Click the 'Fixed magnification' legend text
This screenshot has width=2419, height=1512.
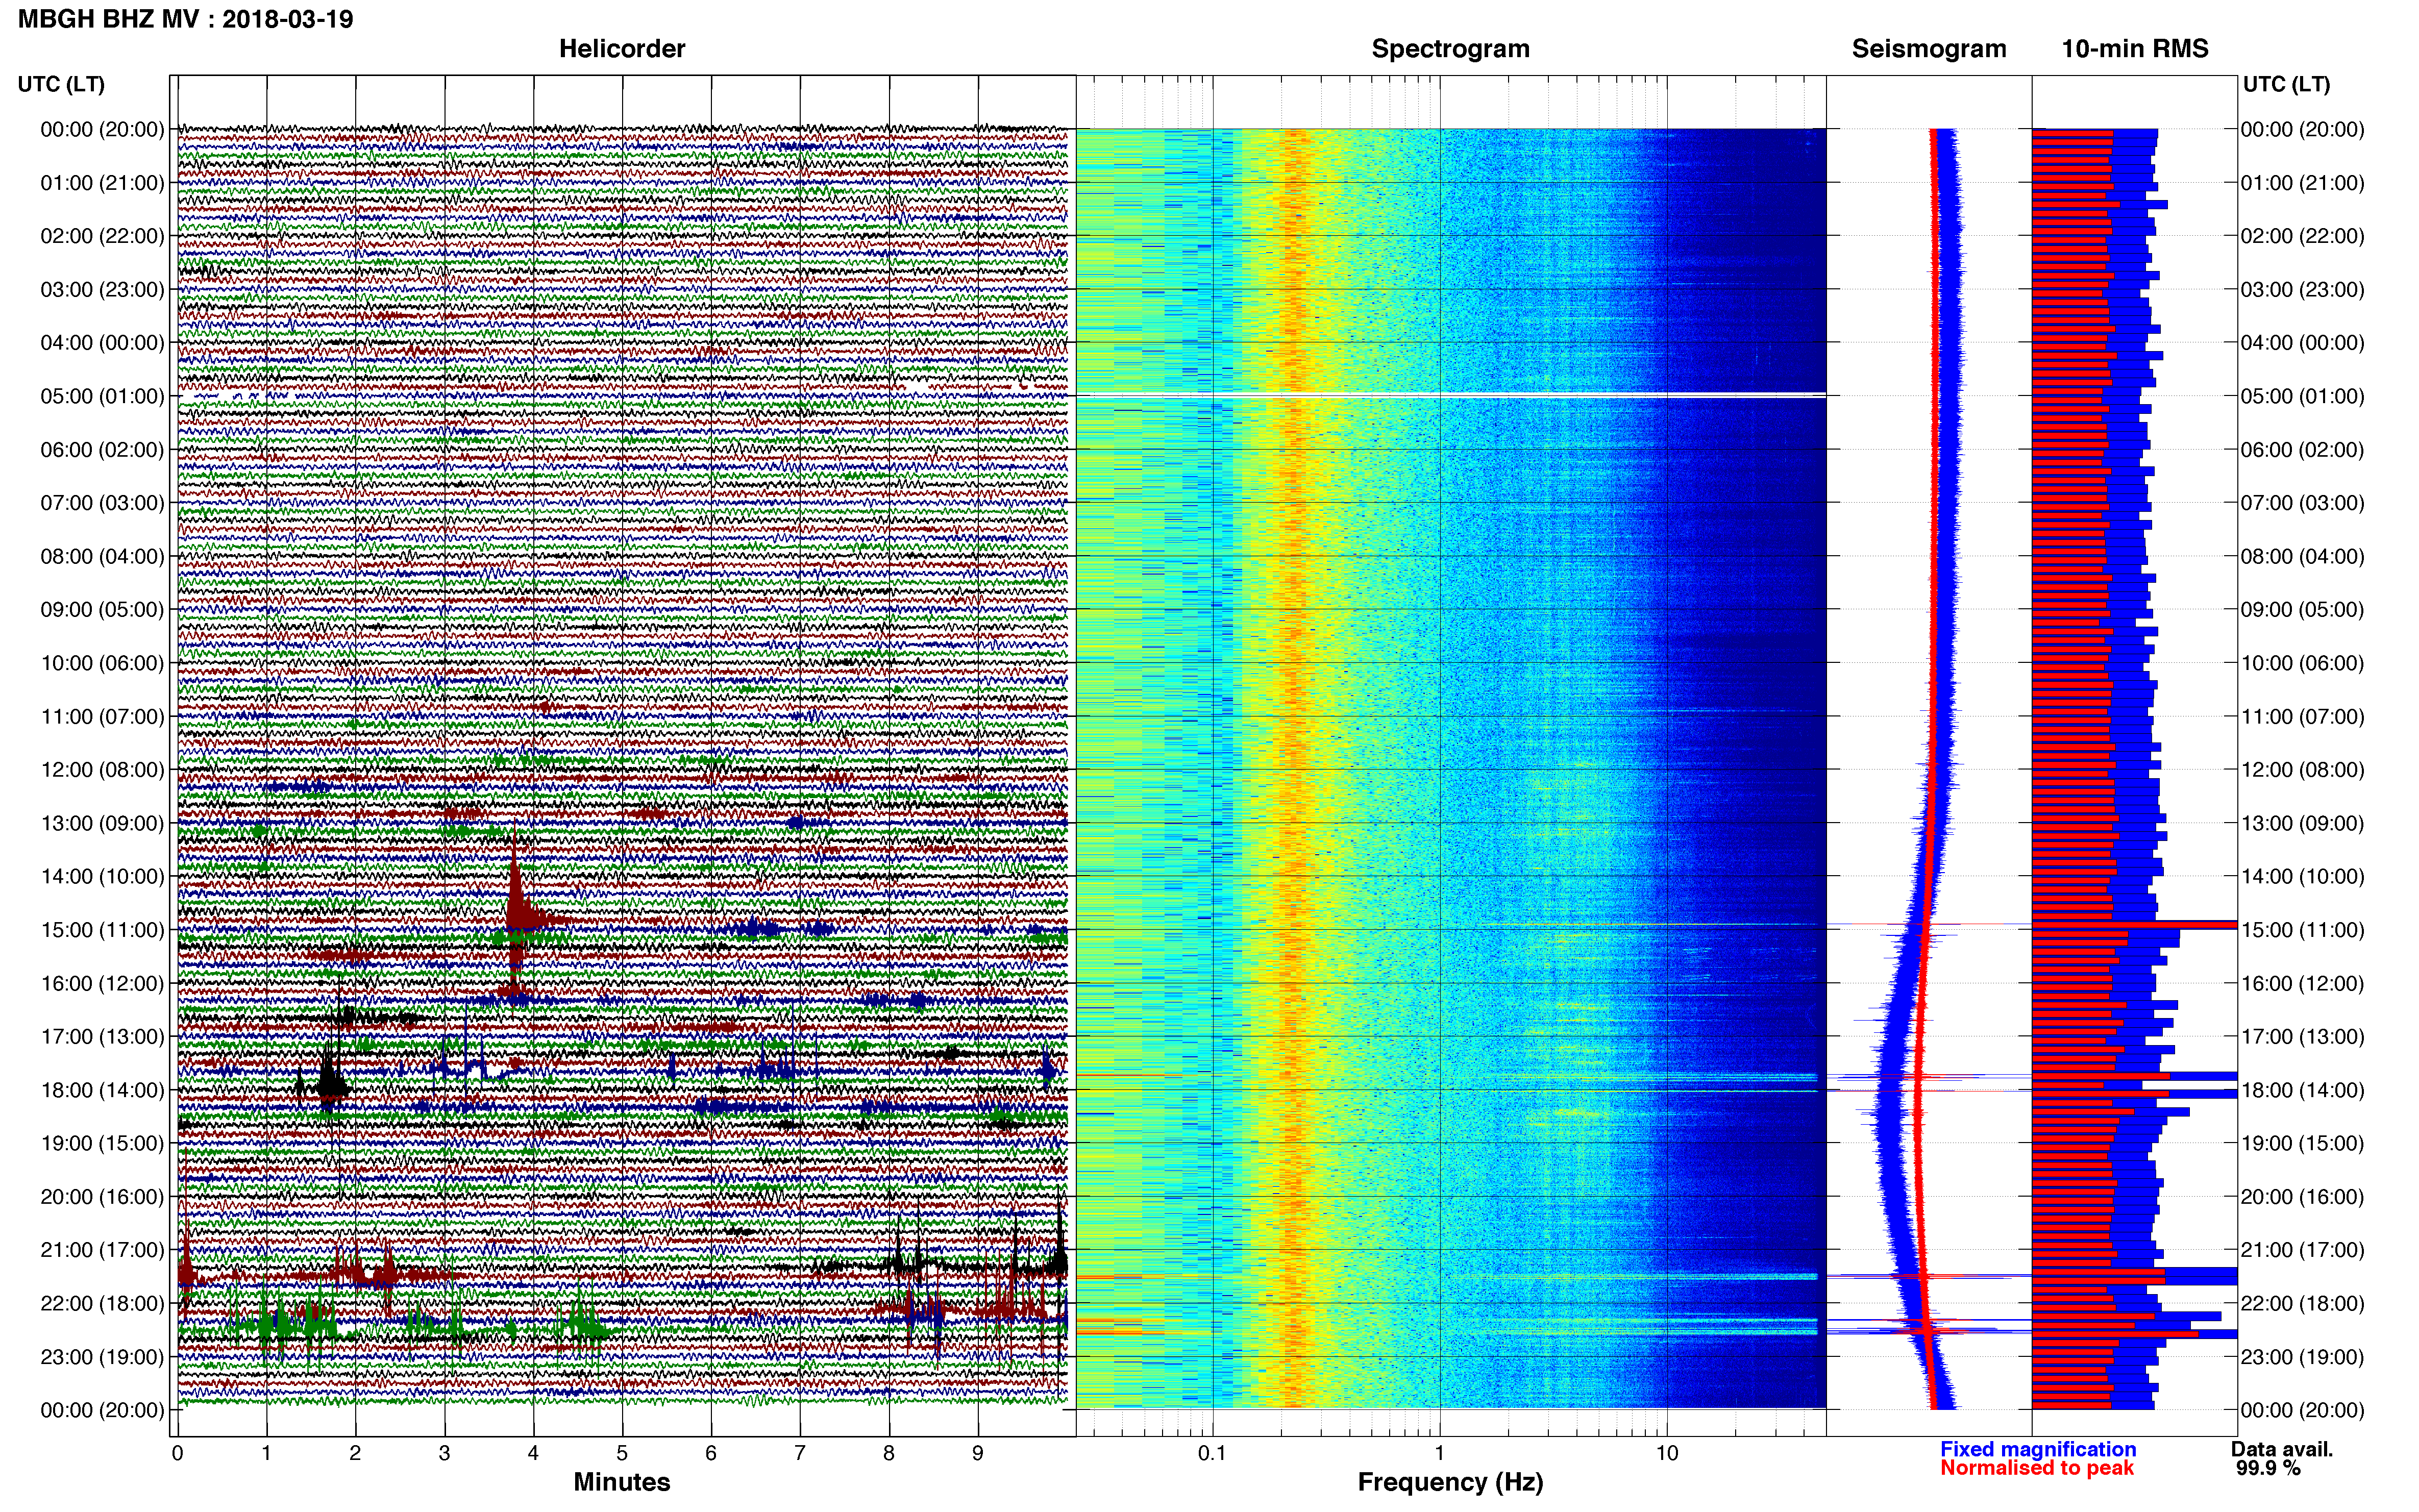pyautogui.click(x=2038, y=1449)
